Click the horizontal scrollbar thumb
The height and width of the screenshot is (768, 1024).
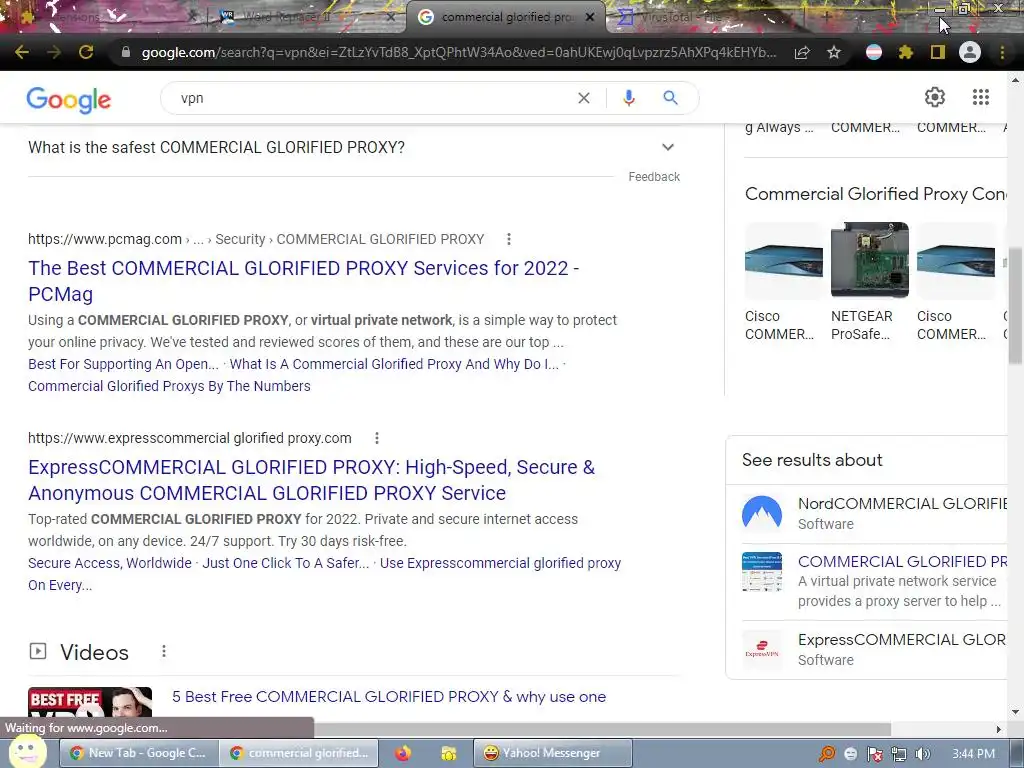pyautogui.click(x=602, y=729)
